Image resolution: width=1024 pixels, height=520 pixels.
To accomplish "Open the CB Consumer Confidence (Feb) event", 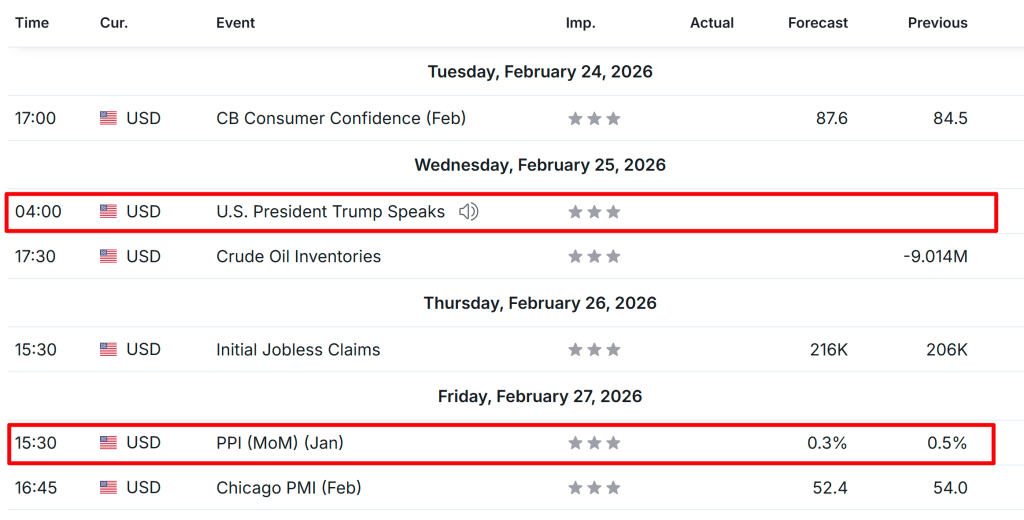I will coord(341,118).
